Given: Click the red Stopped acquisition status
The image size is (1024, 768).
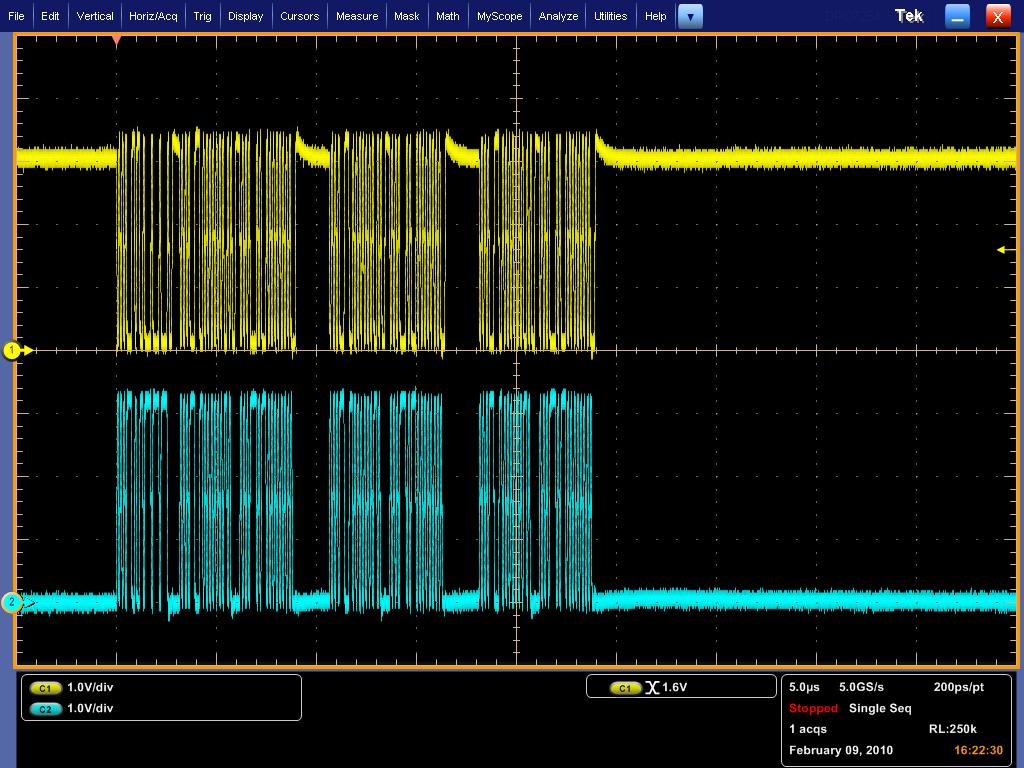Looking at the screenshot, I should [x=813, y=708].
